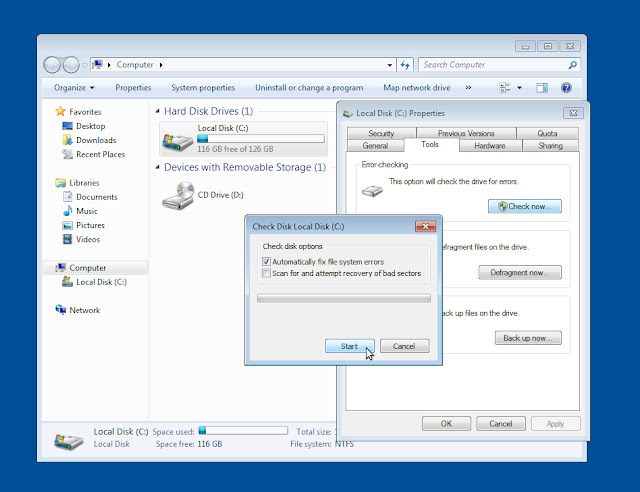Screen dimensions: 640x492
Task: Click the Desktop icon in sidebar
Action: [67, 126]
